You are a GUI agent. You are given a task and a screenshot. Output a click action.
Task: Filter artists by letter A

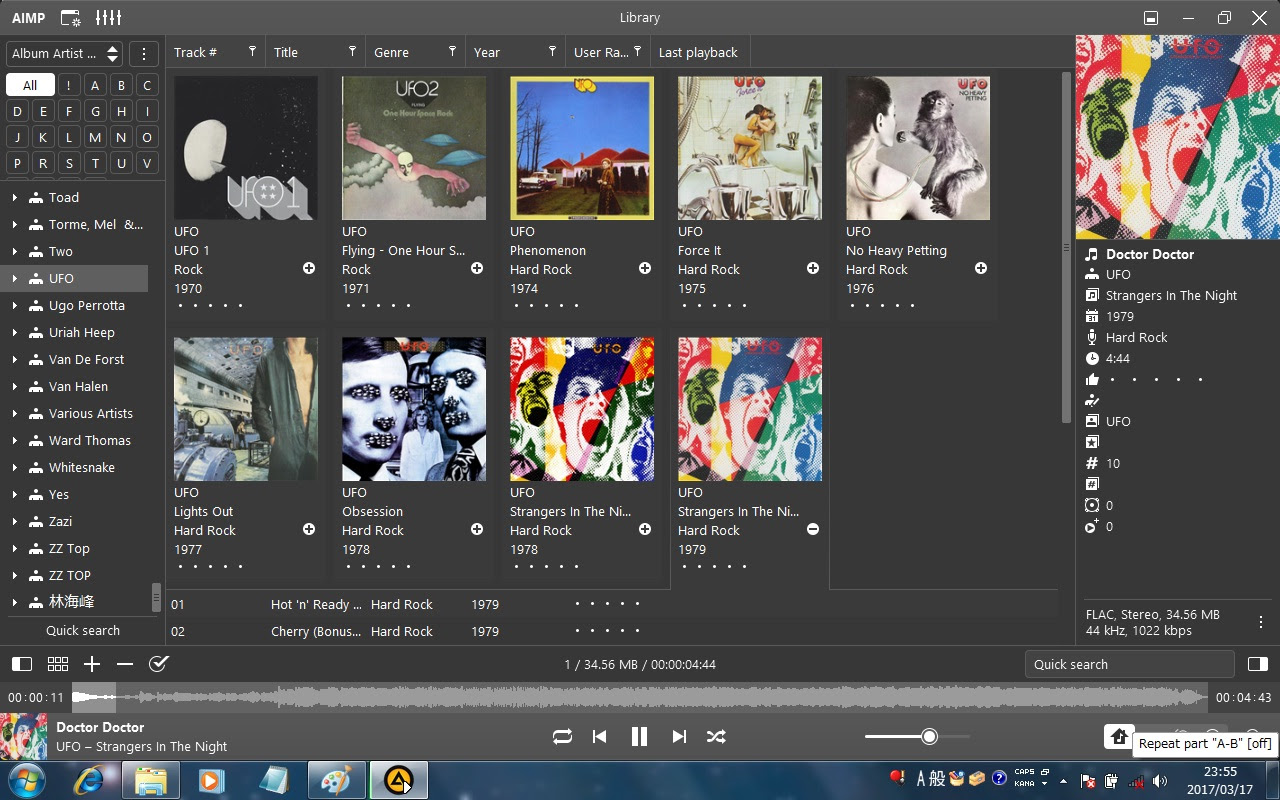pos(95,85)
